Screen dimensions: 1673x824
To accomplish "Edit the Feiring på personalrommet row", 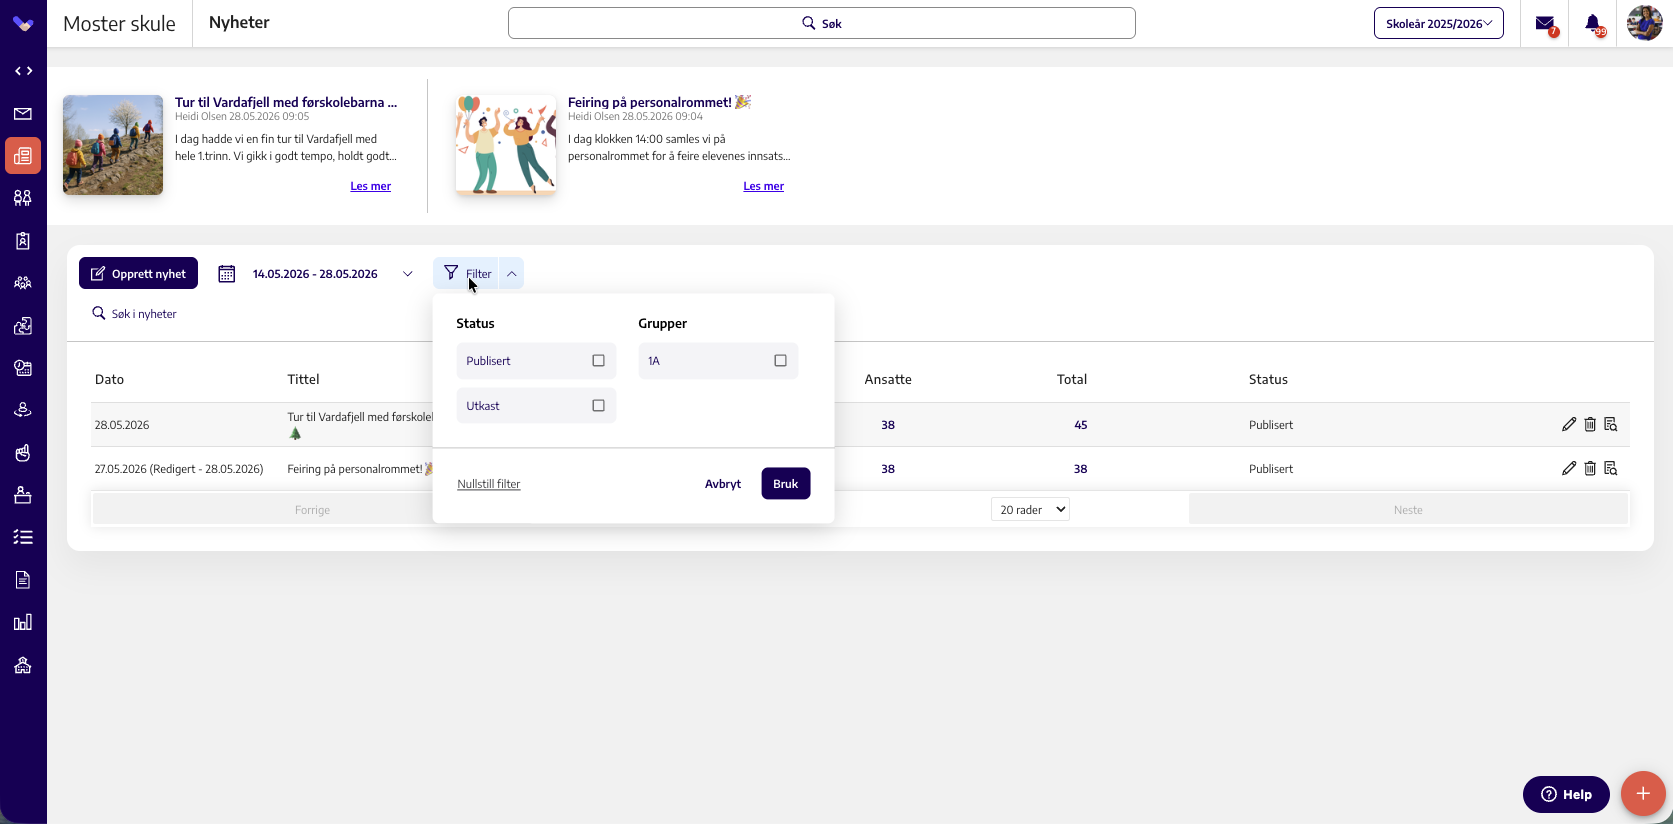I will (1568, 469).
